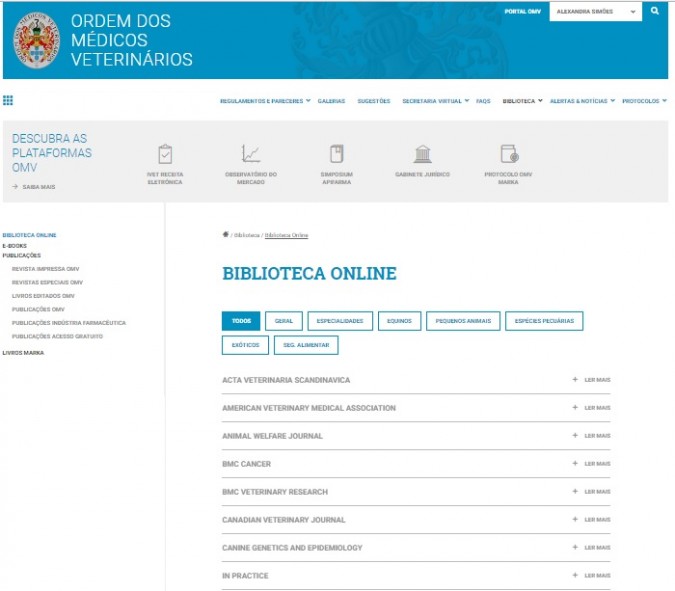Click the Portal OMV link
675x591 pixels.
pyautogui.click(x=523, y=11)
